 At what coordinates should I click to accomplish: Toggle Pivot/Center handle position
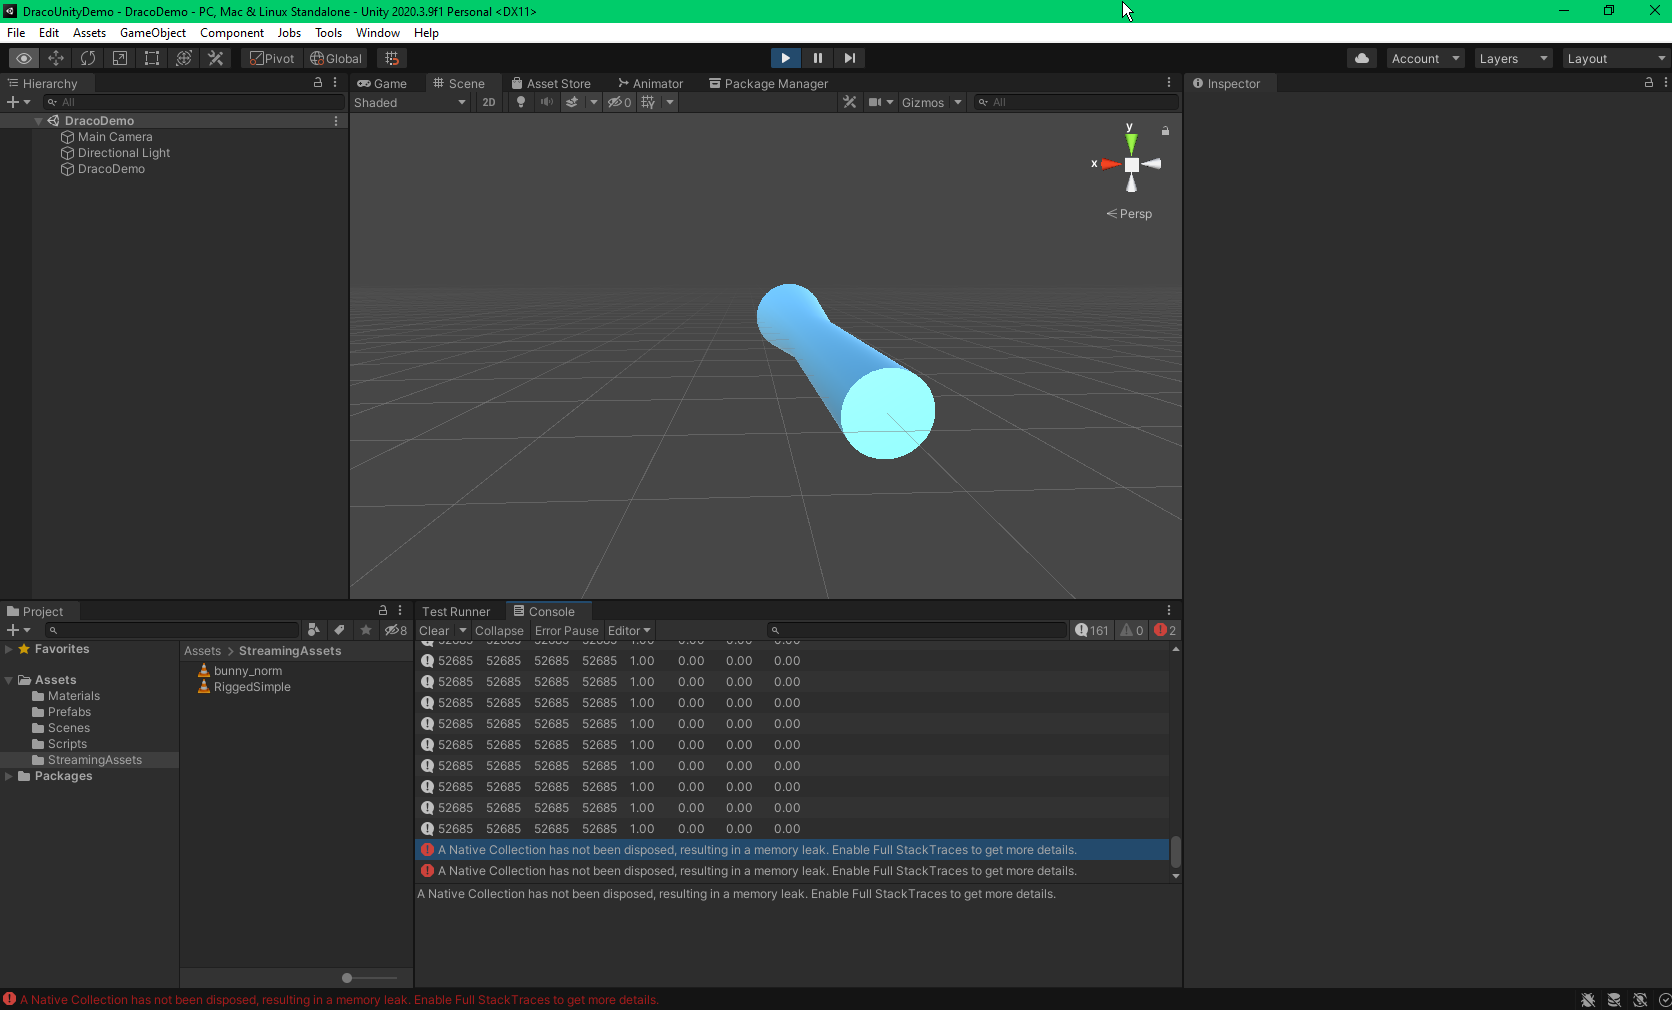tap(272, 58)
